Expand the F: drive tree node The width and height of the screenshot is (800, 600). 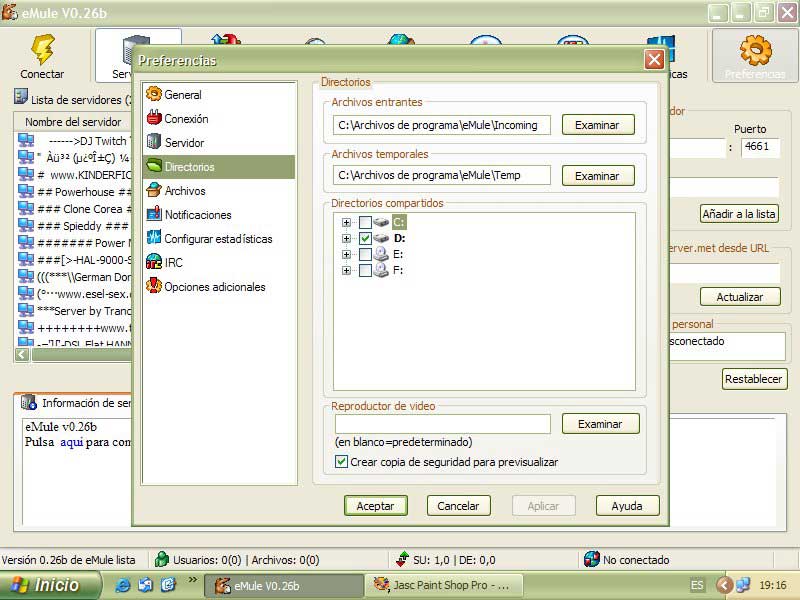346,270
